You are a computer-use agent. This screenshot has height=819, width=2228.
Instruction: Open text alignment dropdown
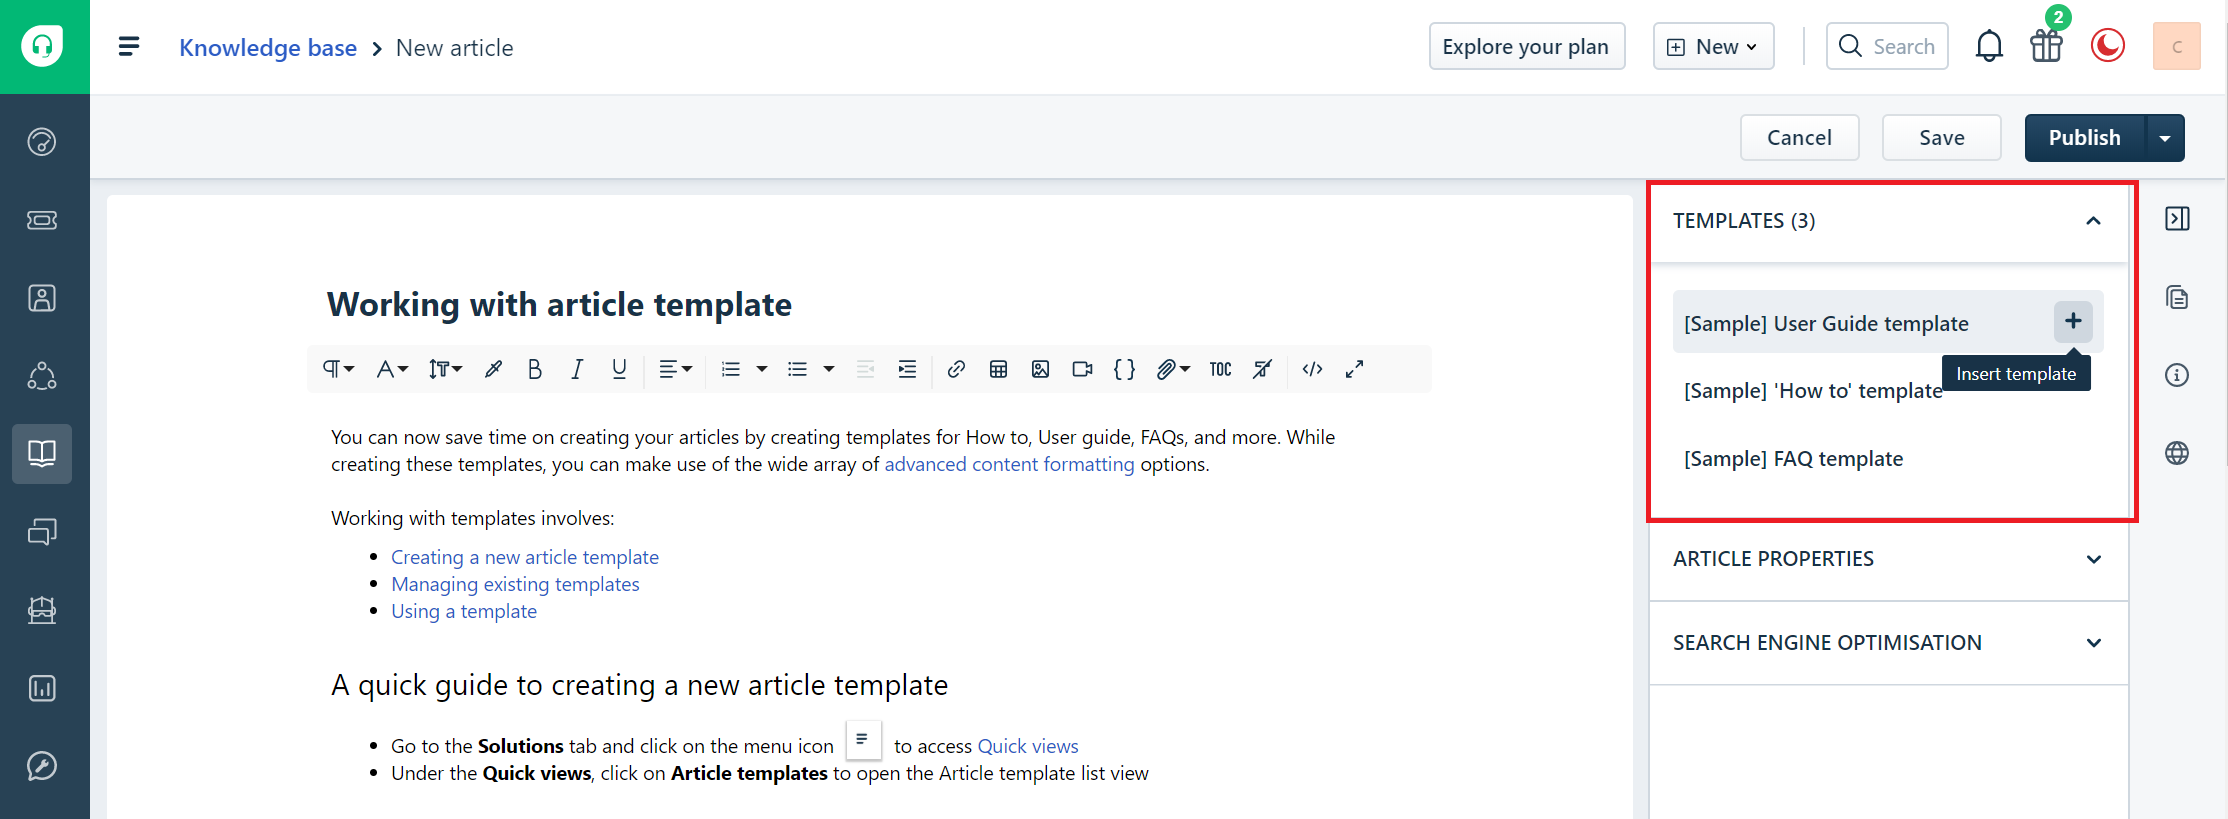675,369
